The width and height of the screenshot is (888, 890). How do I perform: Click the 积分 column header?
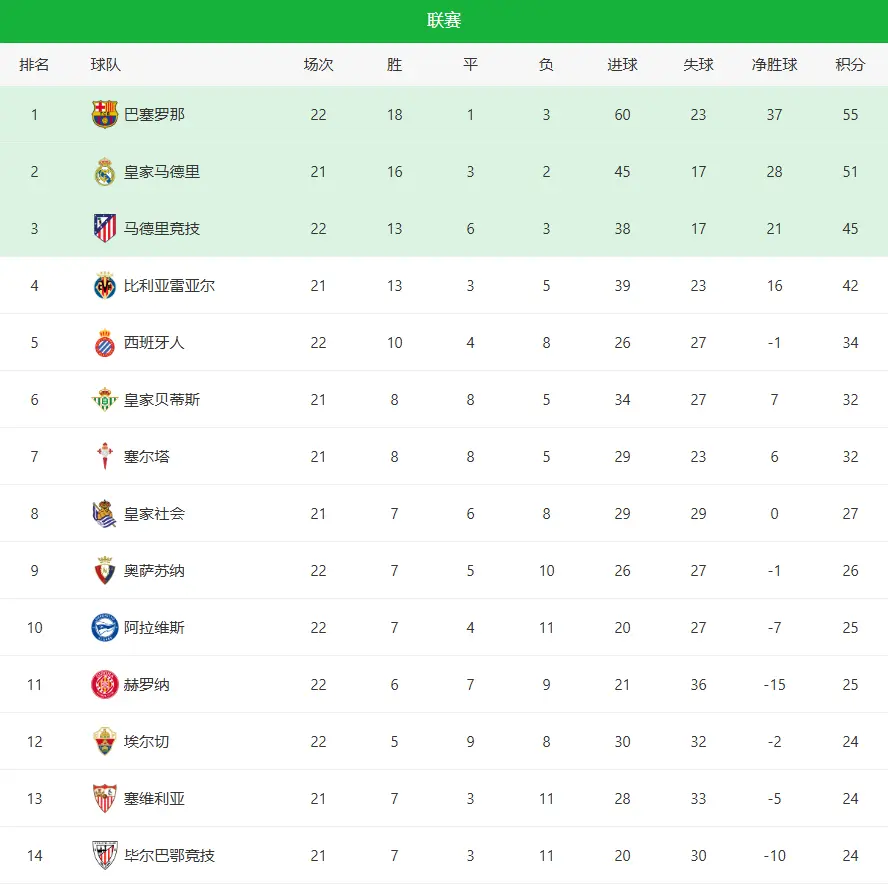coord(850,65)
